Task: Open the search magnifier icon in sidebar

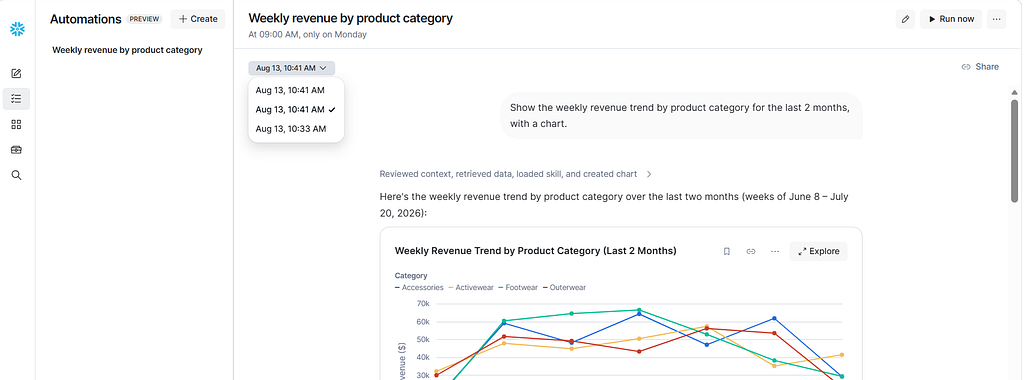Action: pos(17,175)
